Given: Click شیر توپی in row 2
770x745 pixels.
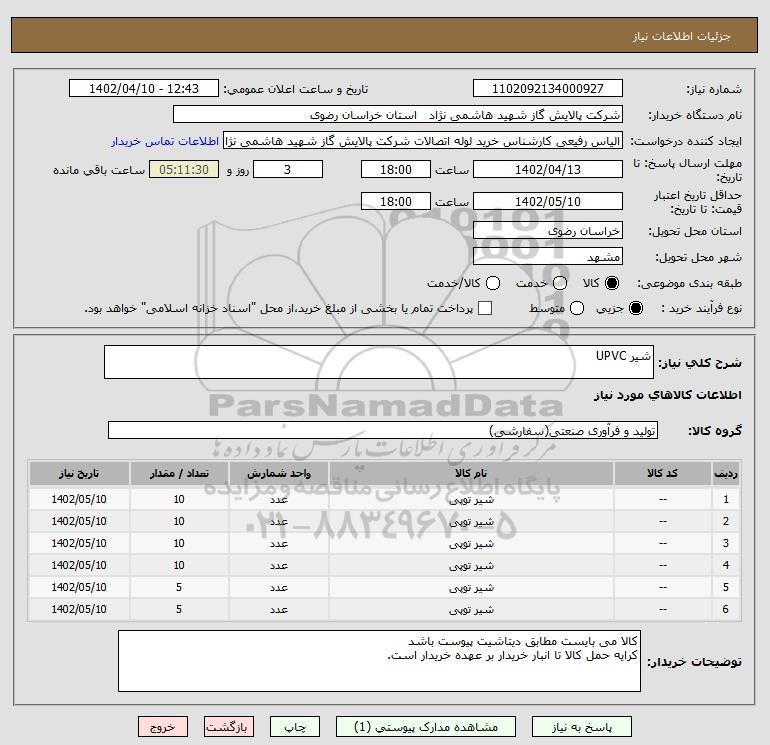Looking at the screenshot, I should tap(471, 522).
